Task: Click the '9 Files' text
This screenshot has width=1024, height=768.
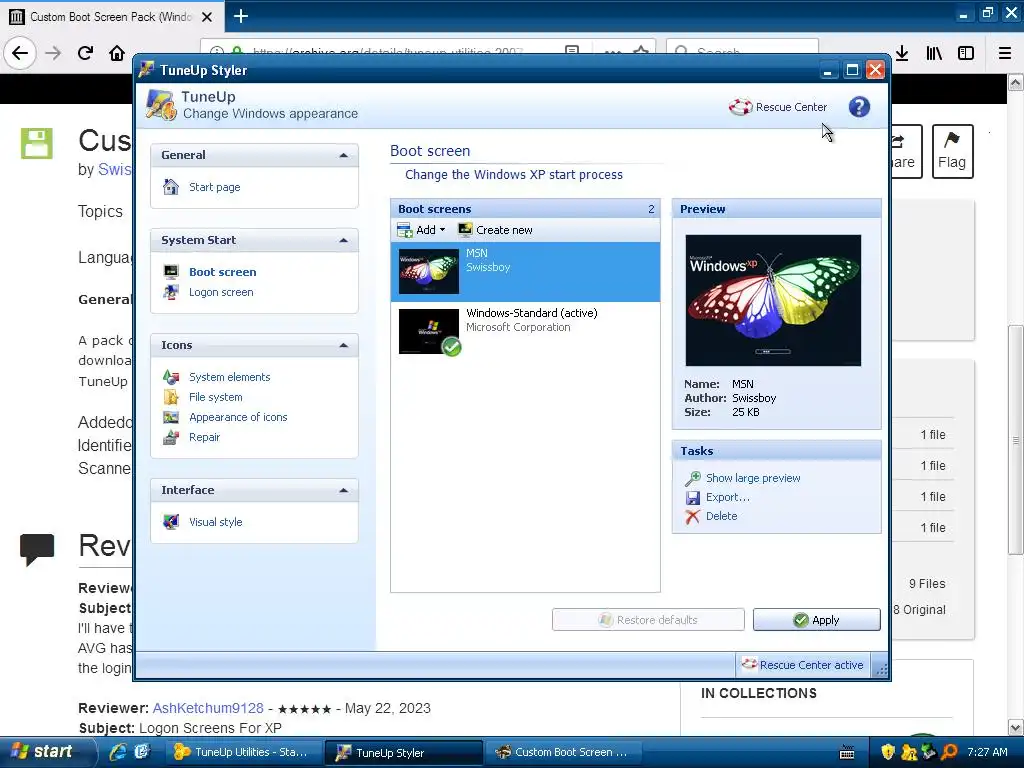Action: [927, 584]
